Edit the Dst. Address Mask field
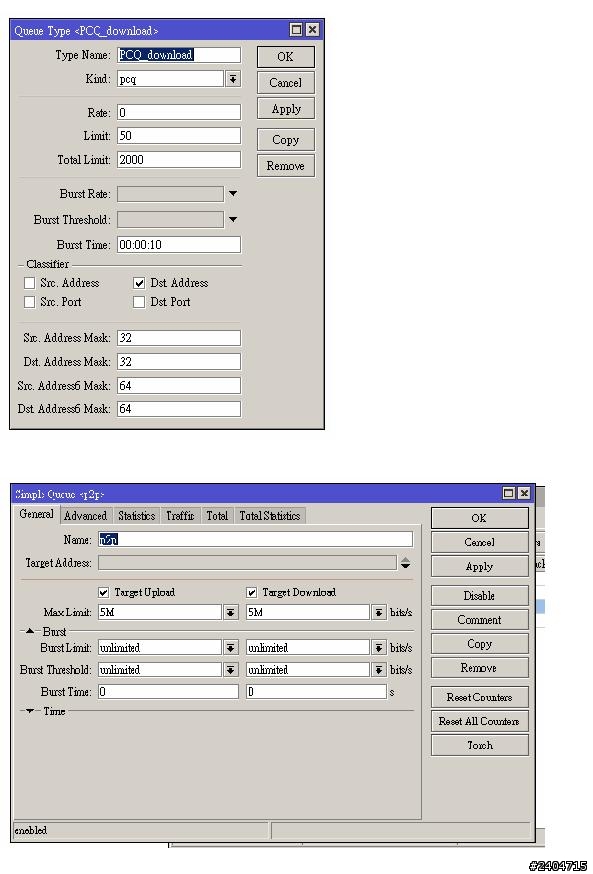593x874 pixels. click(x=179, y=362)
